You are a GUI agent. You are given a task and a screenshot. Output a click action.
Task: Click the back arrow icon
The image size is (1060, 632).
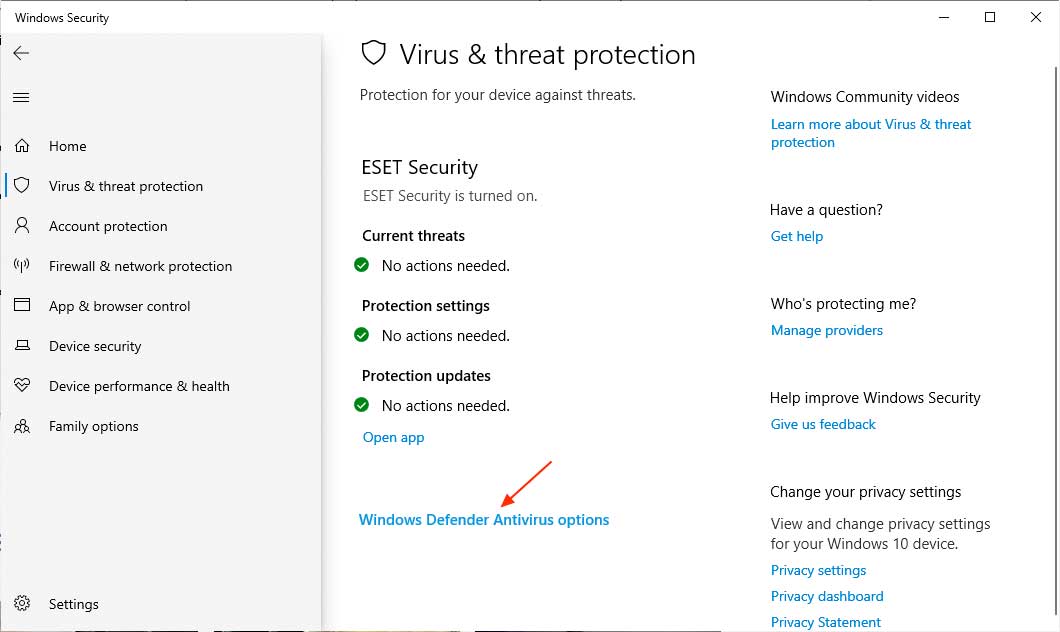click(21, 53)
